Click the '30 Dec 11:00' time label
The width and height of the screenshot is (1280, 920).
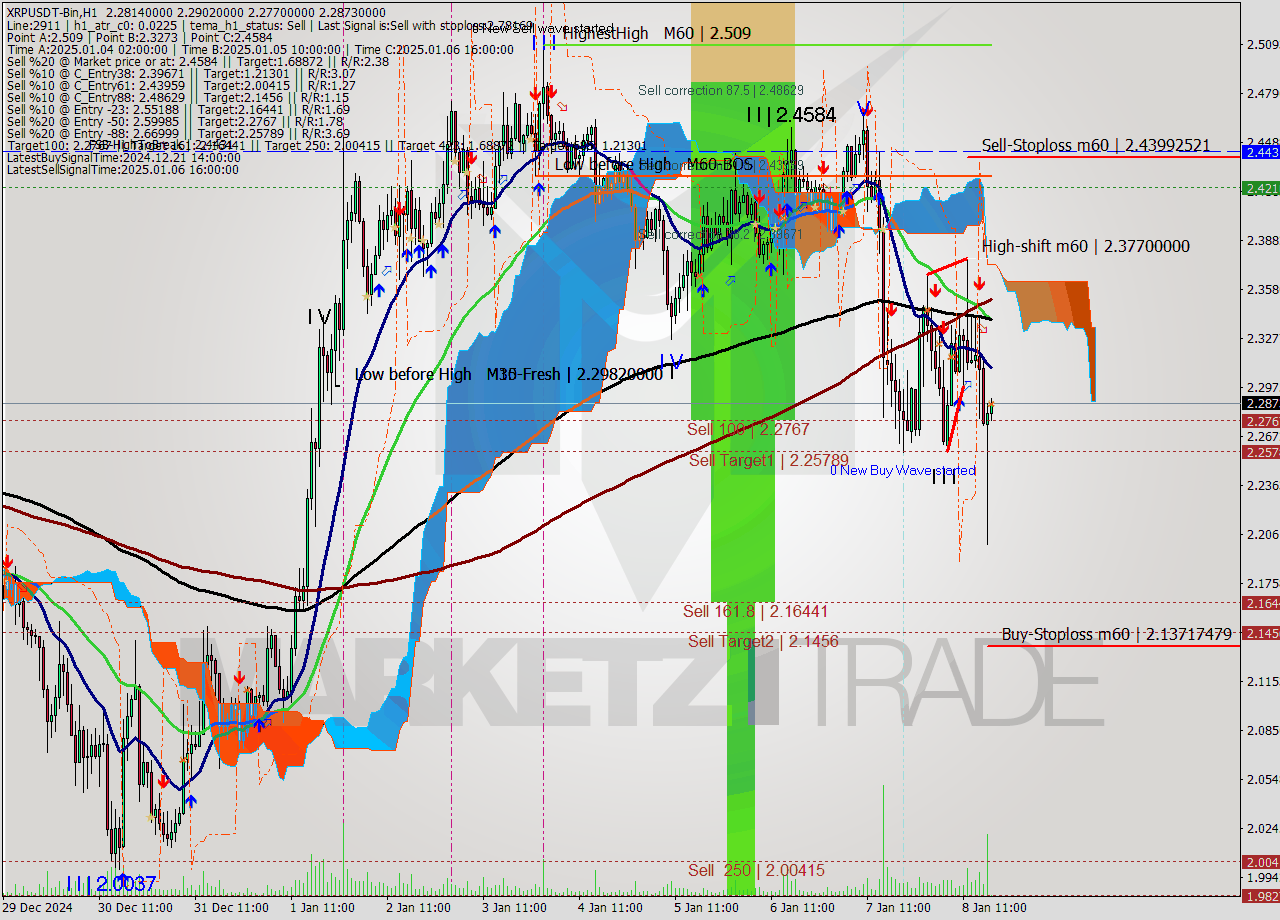136,908
